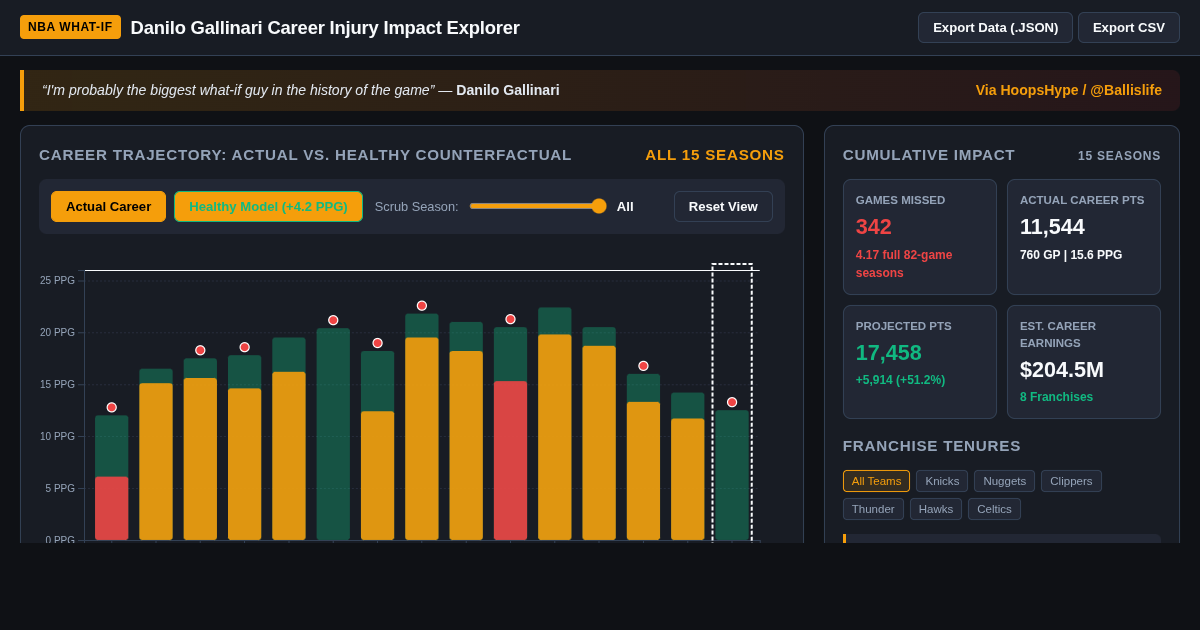Click the dashed-outlined final season bar
This screenshot has height=630, width=1200.
(x=732, y=475)
